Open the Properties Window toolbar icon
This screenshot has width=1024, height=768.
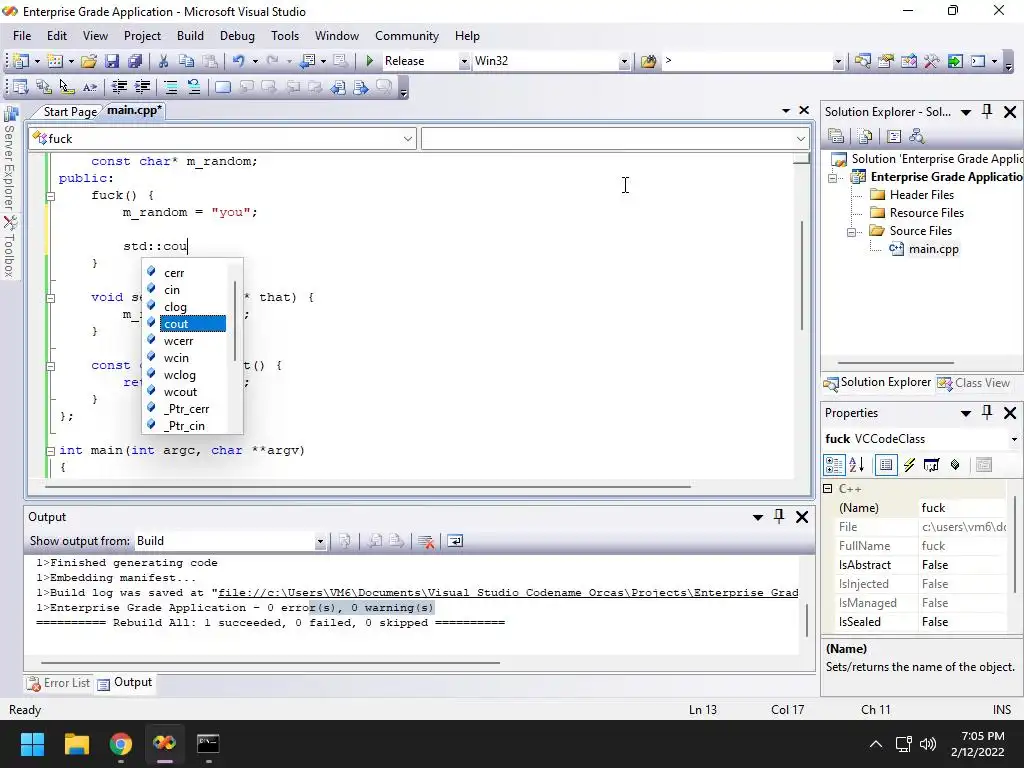886,61
